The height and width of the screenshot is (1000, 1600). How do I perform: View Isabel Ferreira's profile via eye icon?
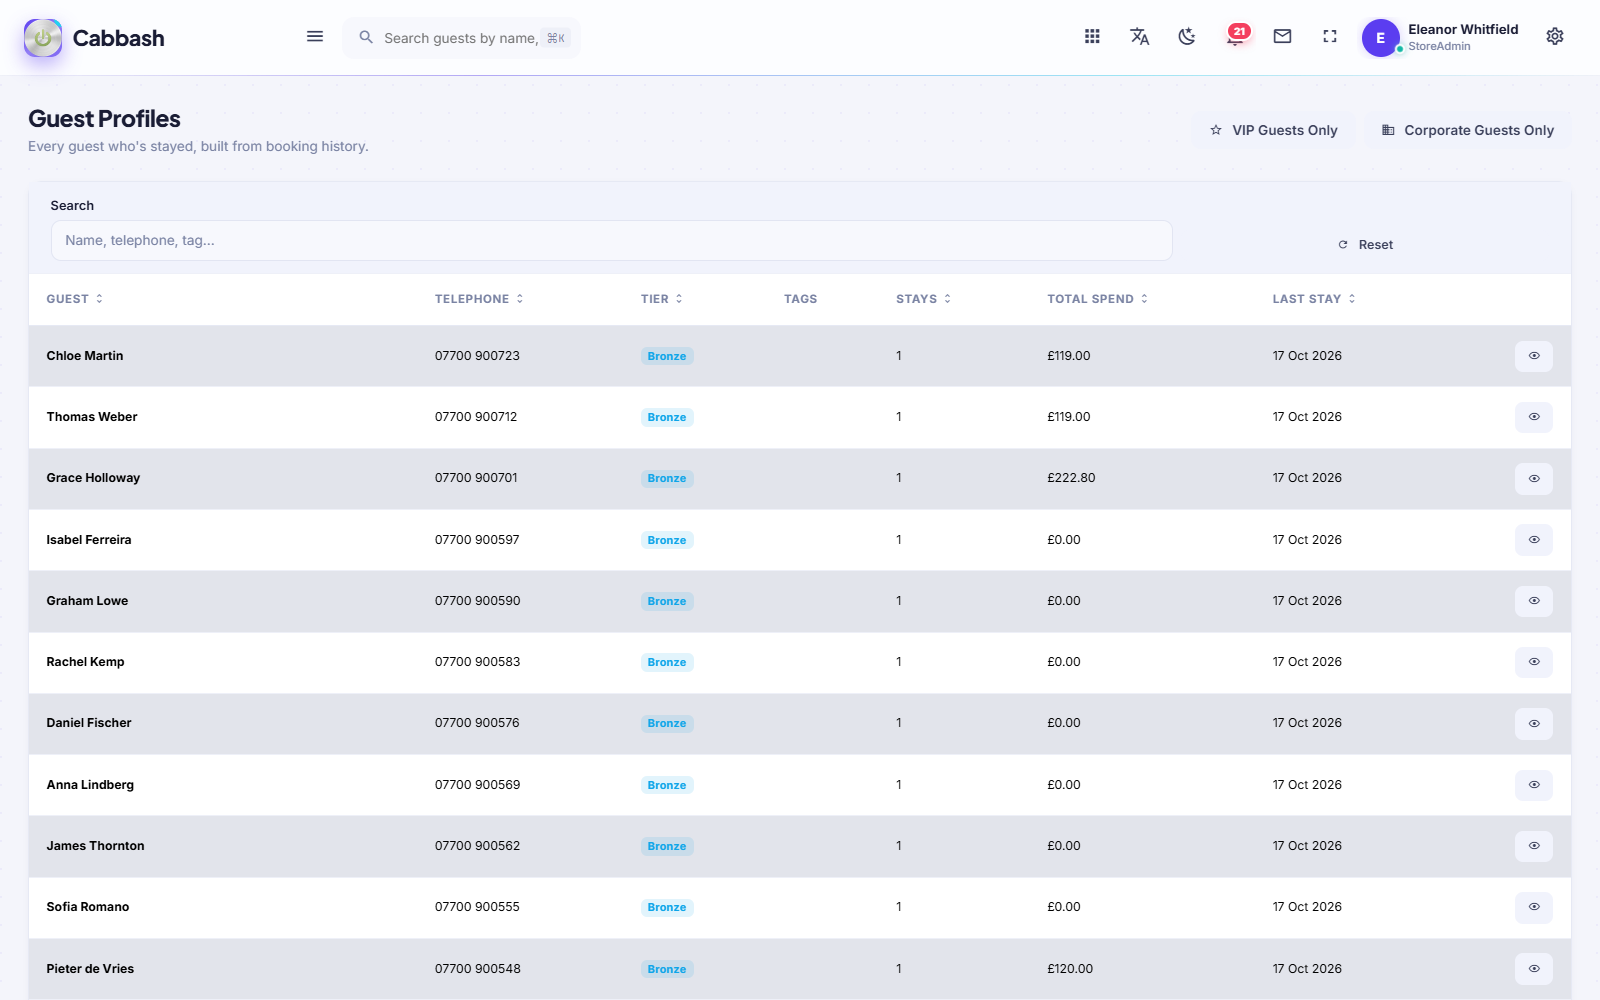tap(1533, 540)
